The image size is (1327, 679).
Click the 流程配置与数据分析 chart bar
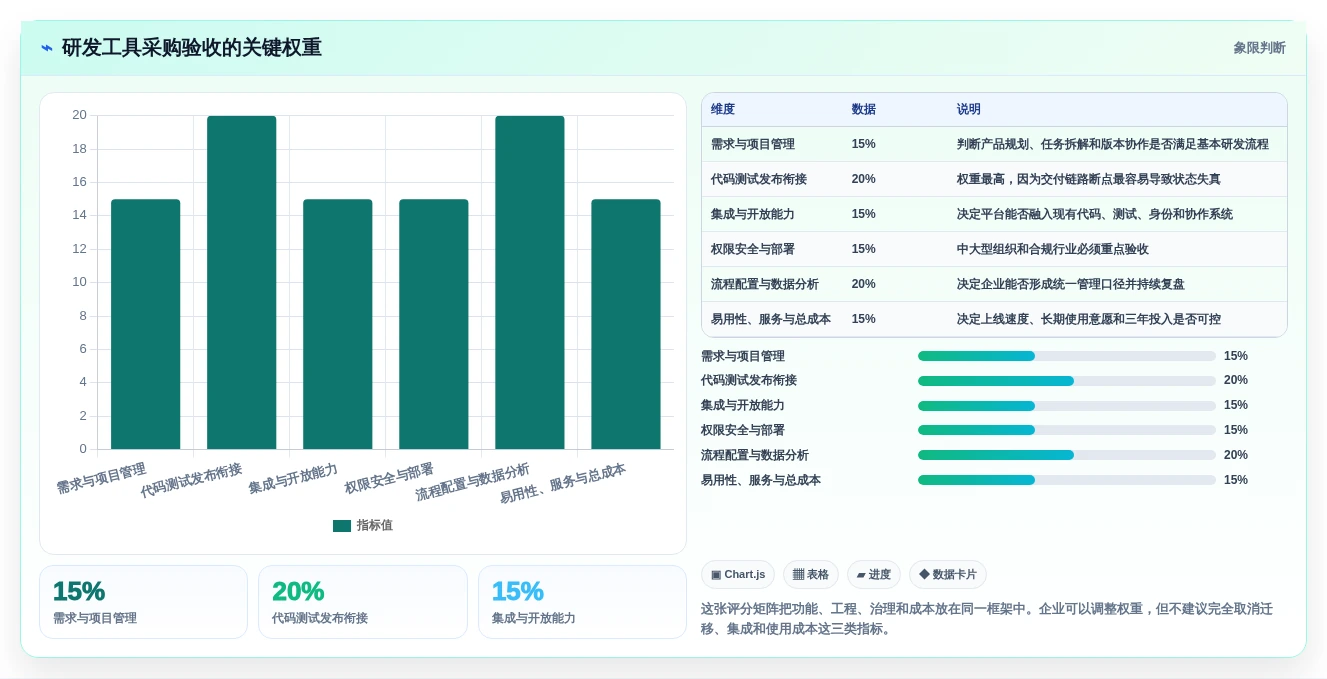click(530, 282)
